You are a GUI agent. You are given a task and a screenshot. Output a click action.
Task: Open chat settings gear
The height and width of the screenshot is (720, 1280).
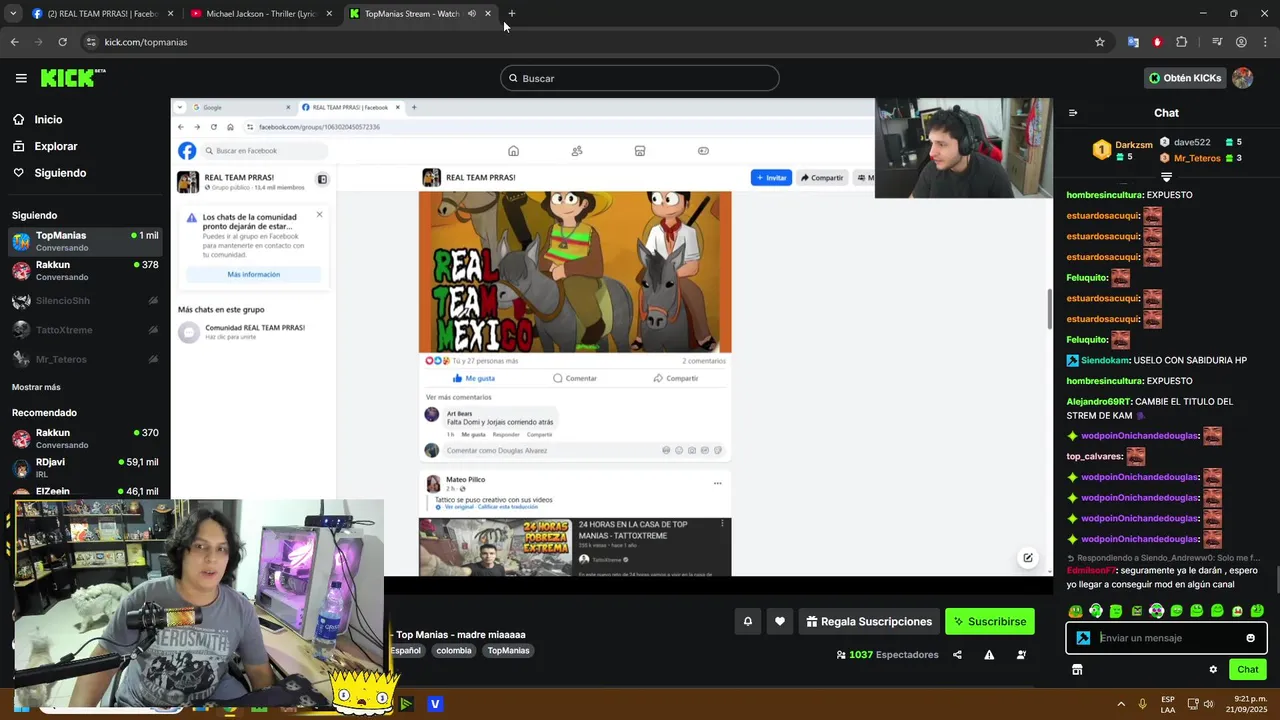pyautogui.click(x=1213, y=670)
